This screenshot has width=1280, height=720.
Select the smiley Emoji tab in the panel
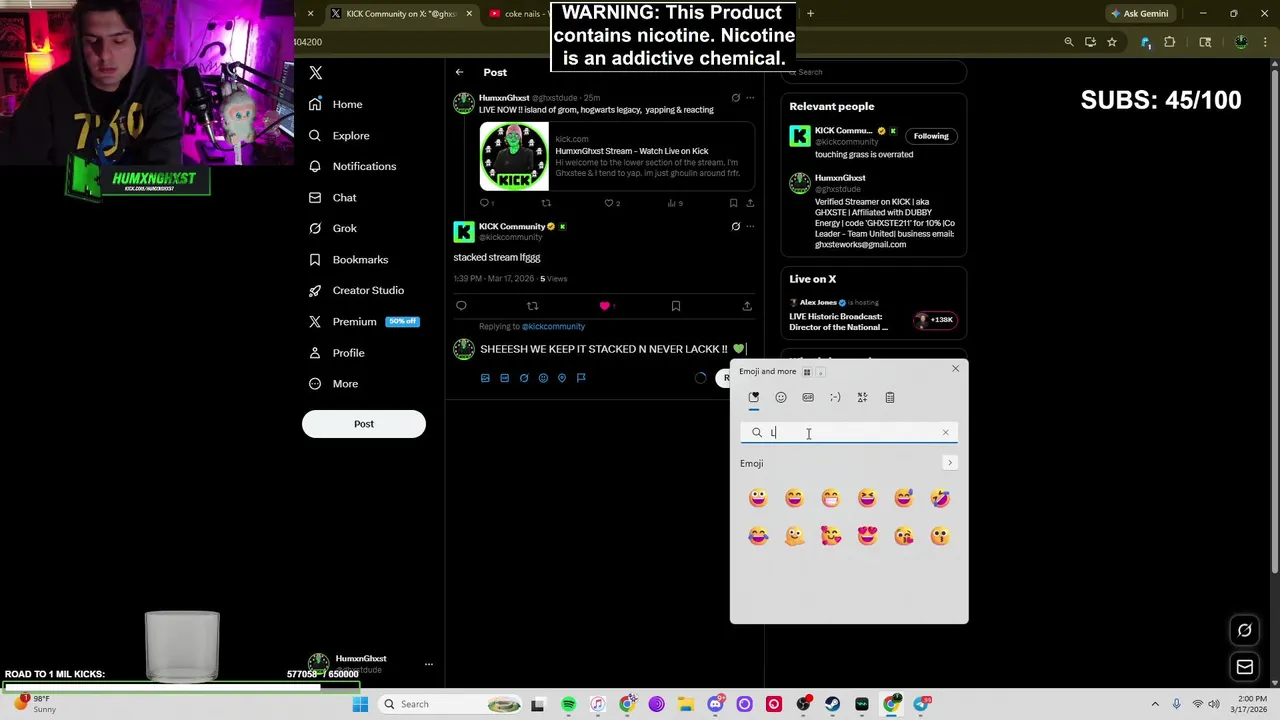[x=781, y=397]
